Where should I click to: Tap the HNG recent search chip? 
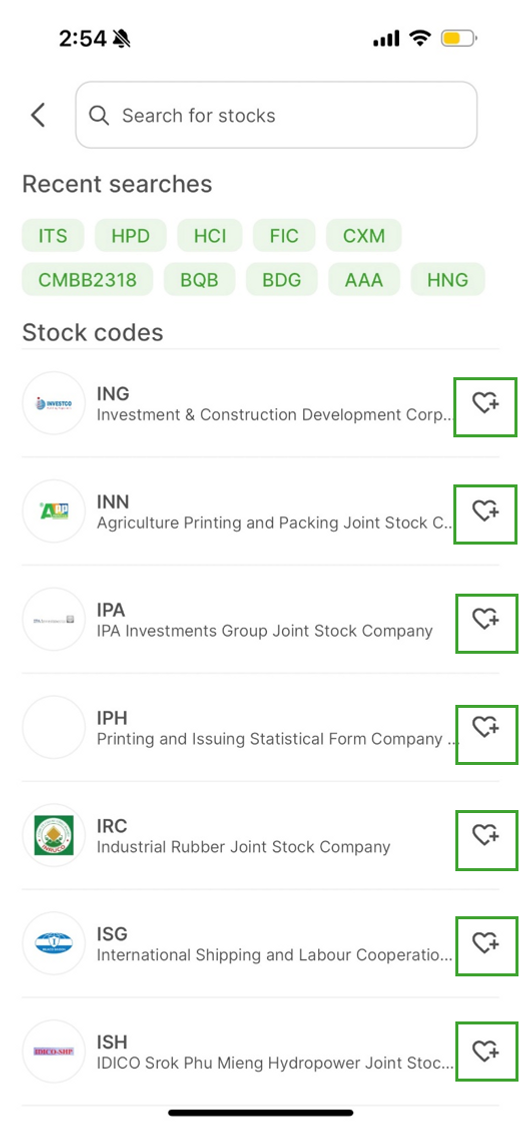pos(448,279)
